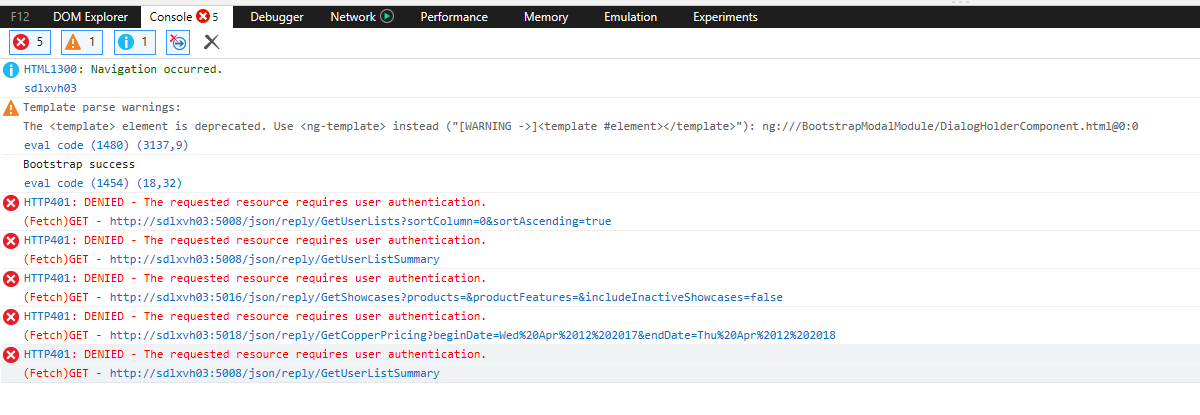Switch to the Emulation tab
The width and height of the screenshot is (1200, 415).
(x=631, y=17)
